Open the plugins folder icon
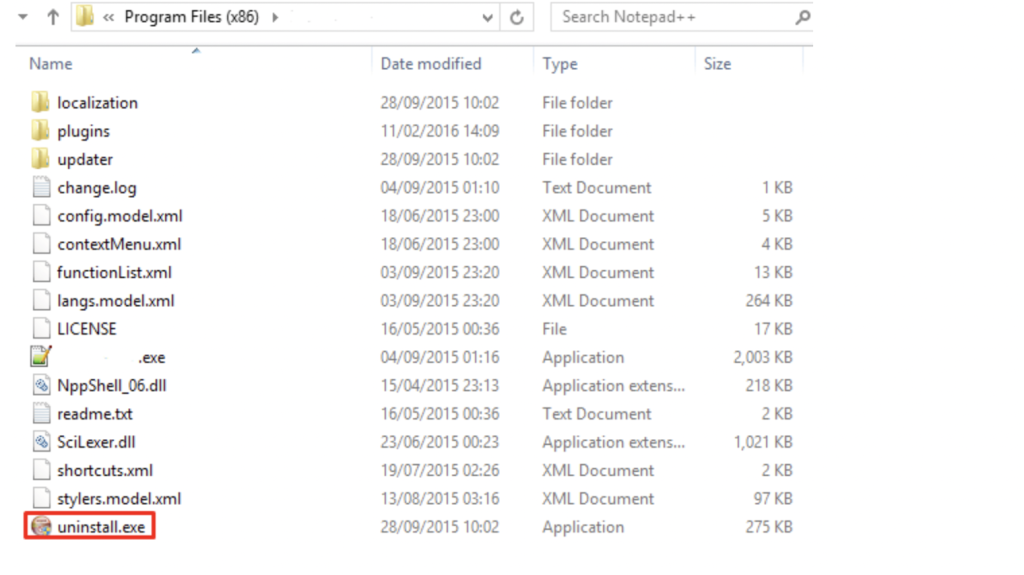 pyautogui.click(x=41, y=131)
